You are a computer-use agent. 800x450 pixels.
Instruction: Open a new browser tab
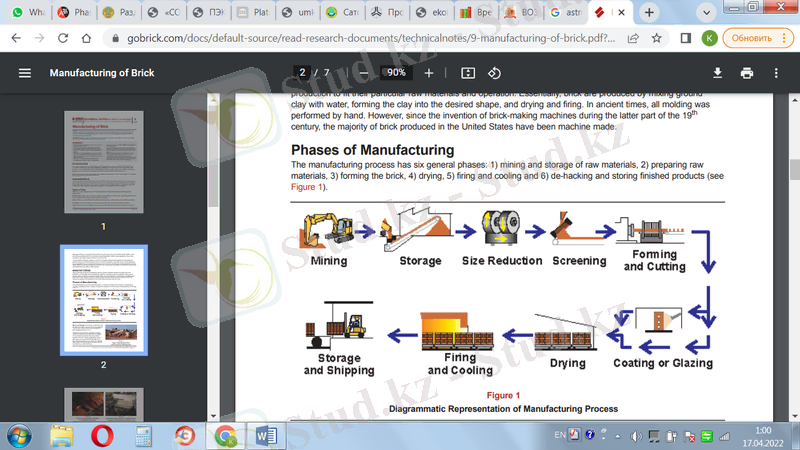(650, 13)
